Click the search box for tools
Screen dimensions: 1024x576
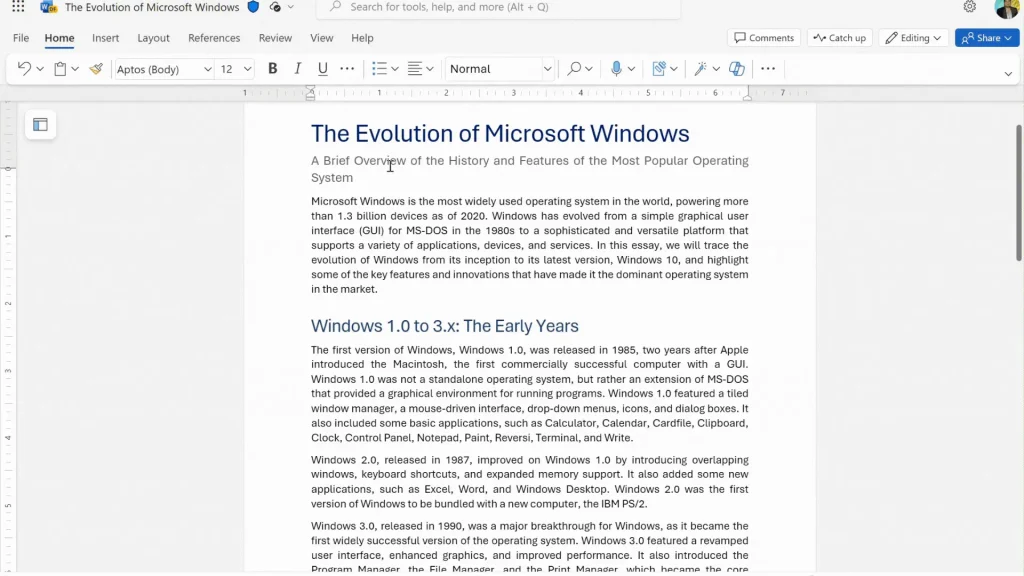click(x=498, y=8)
